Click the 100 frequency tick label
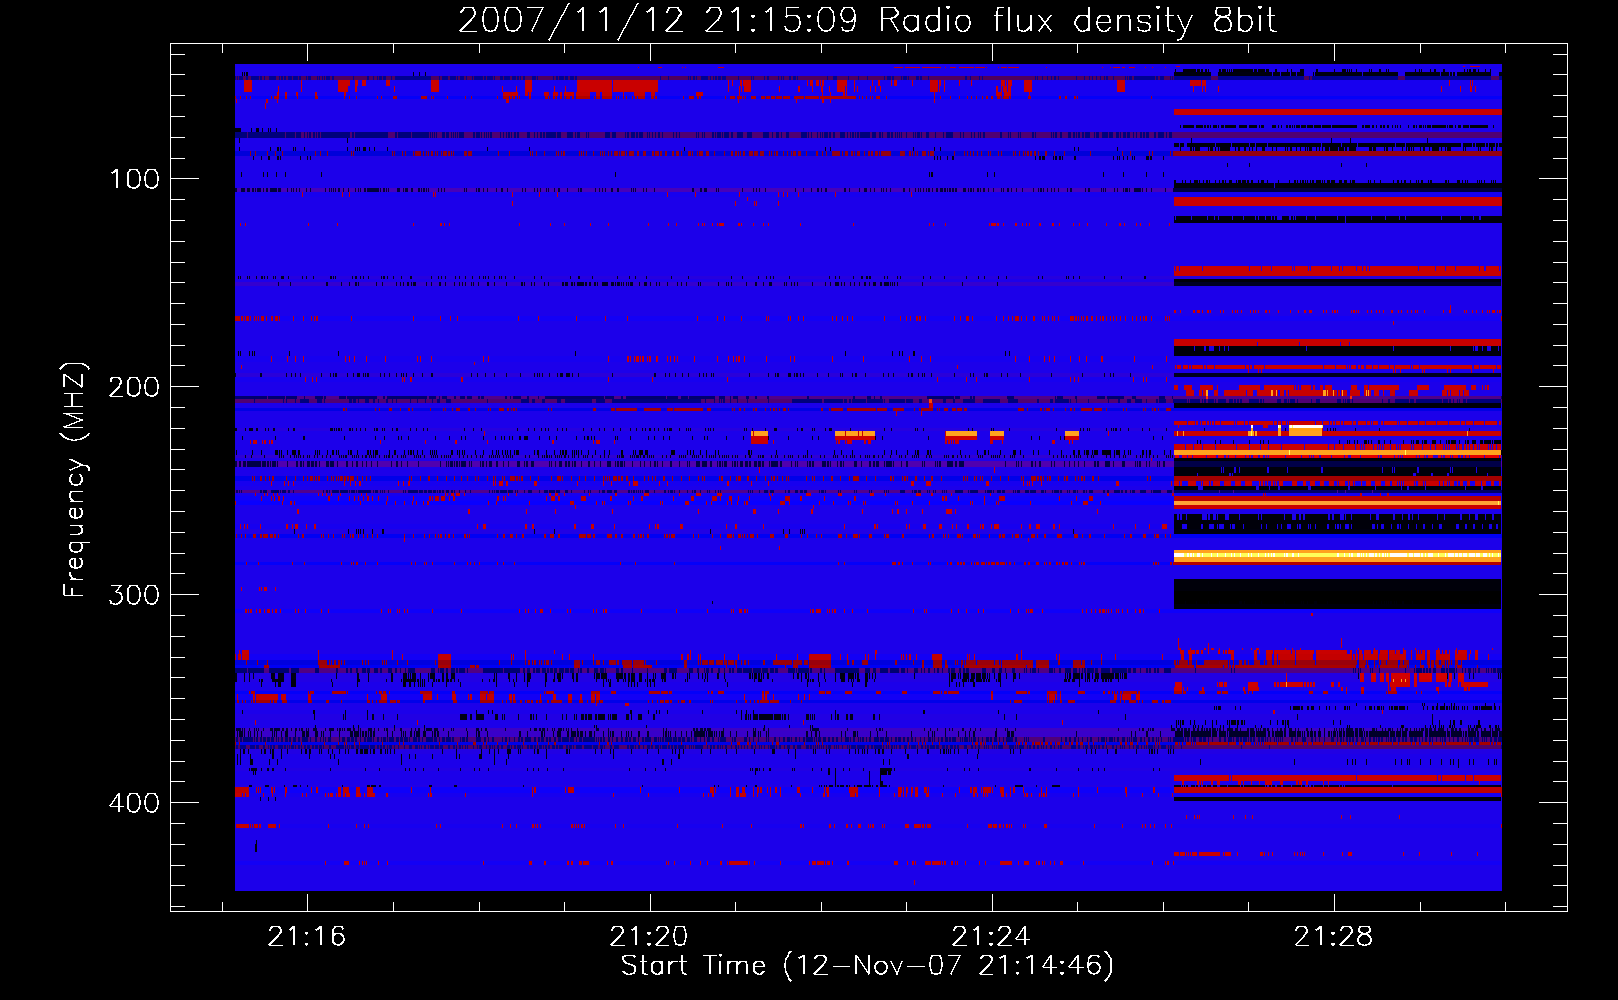This screenshot has height=1000, width=1618. click(135, 179)
